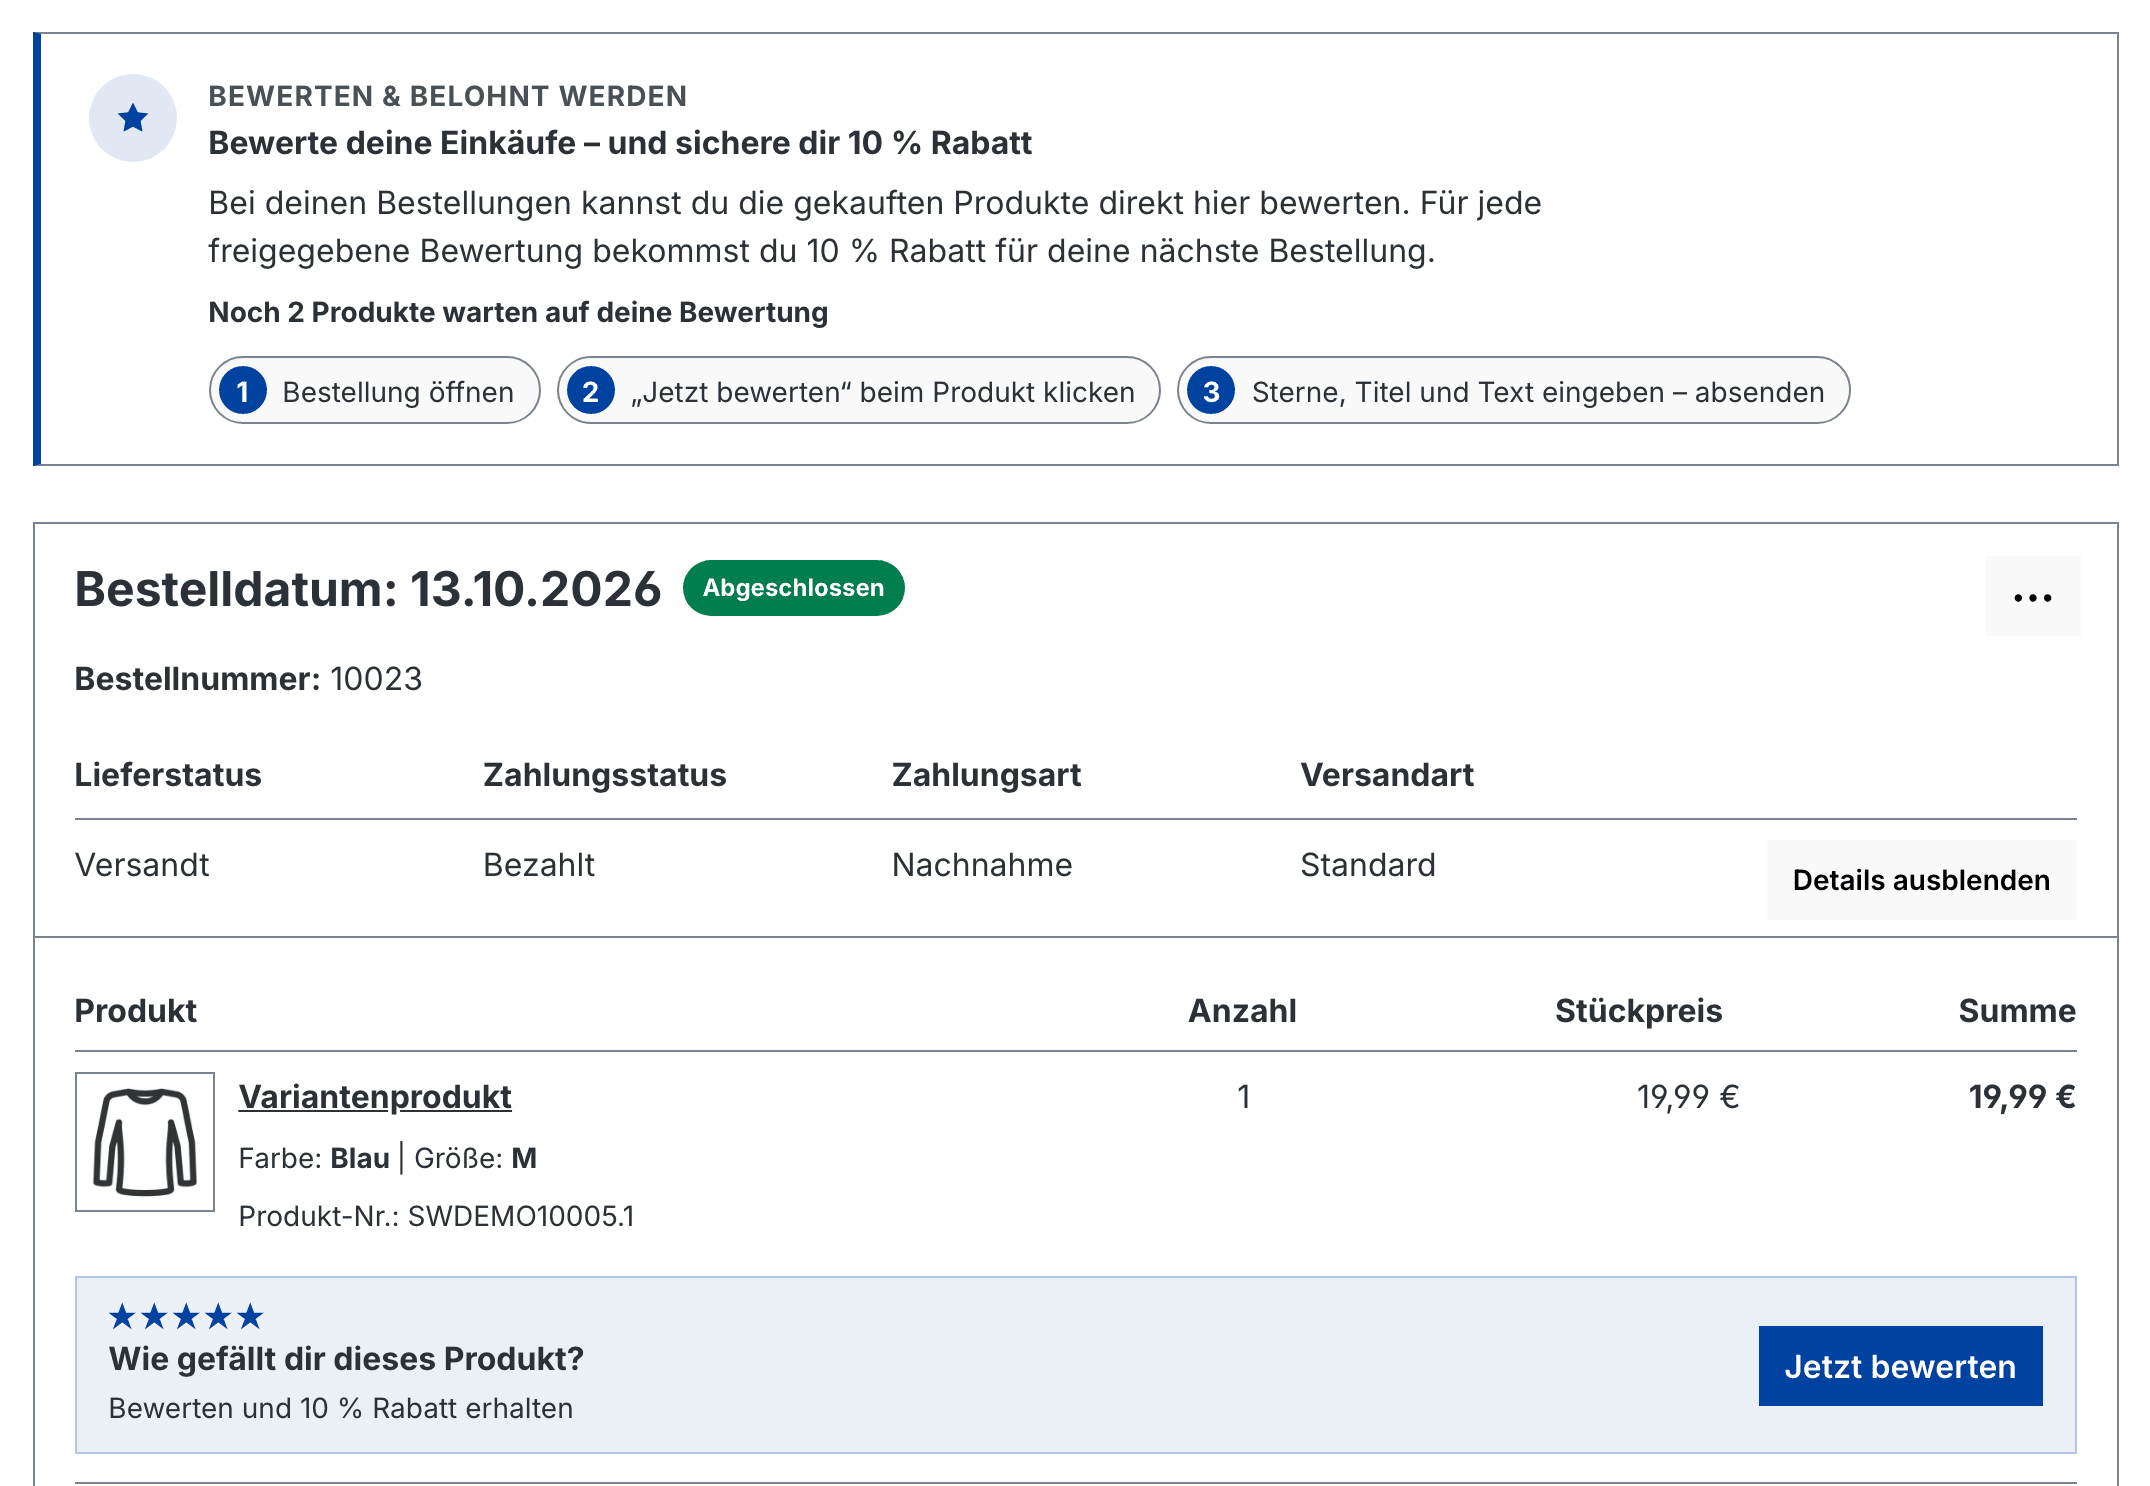Open the three-dot order options menu
This screenshot has width=2150, height=1486.
(x=2032, y=596)
